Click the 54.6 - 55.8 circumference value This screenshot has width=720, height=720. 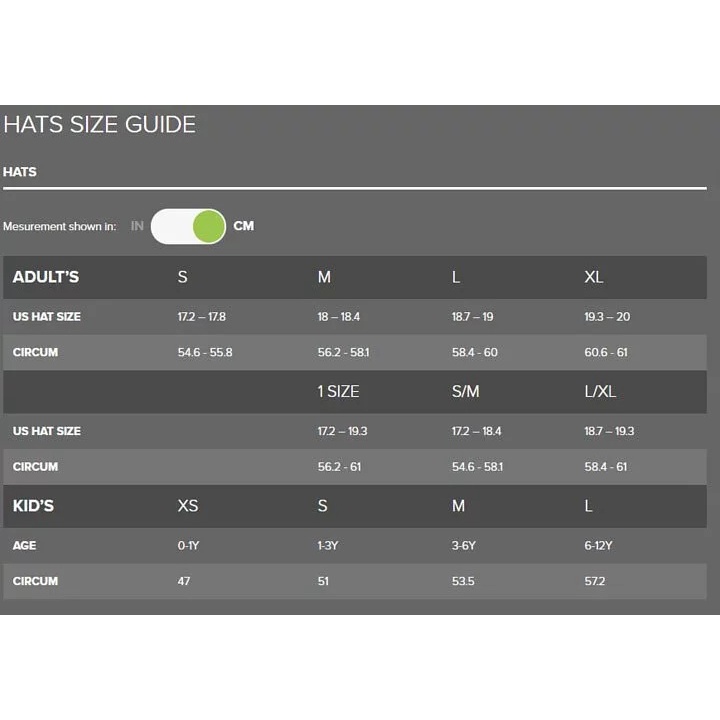click(205, 352)
